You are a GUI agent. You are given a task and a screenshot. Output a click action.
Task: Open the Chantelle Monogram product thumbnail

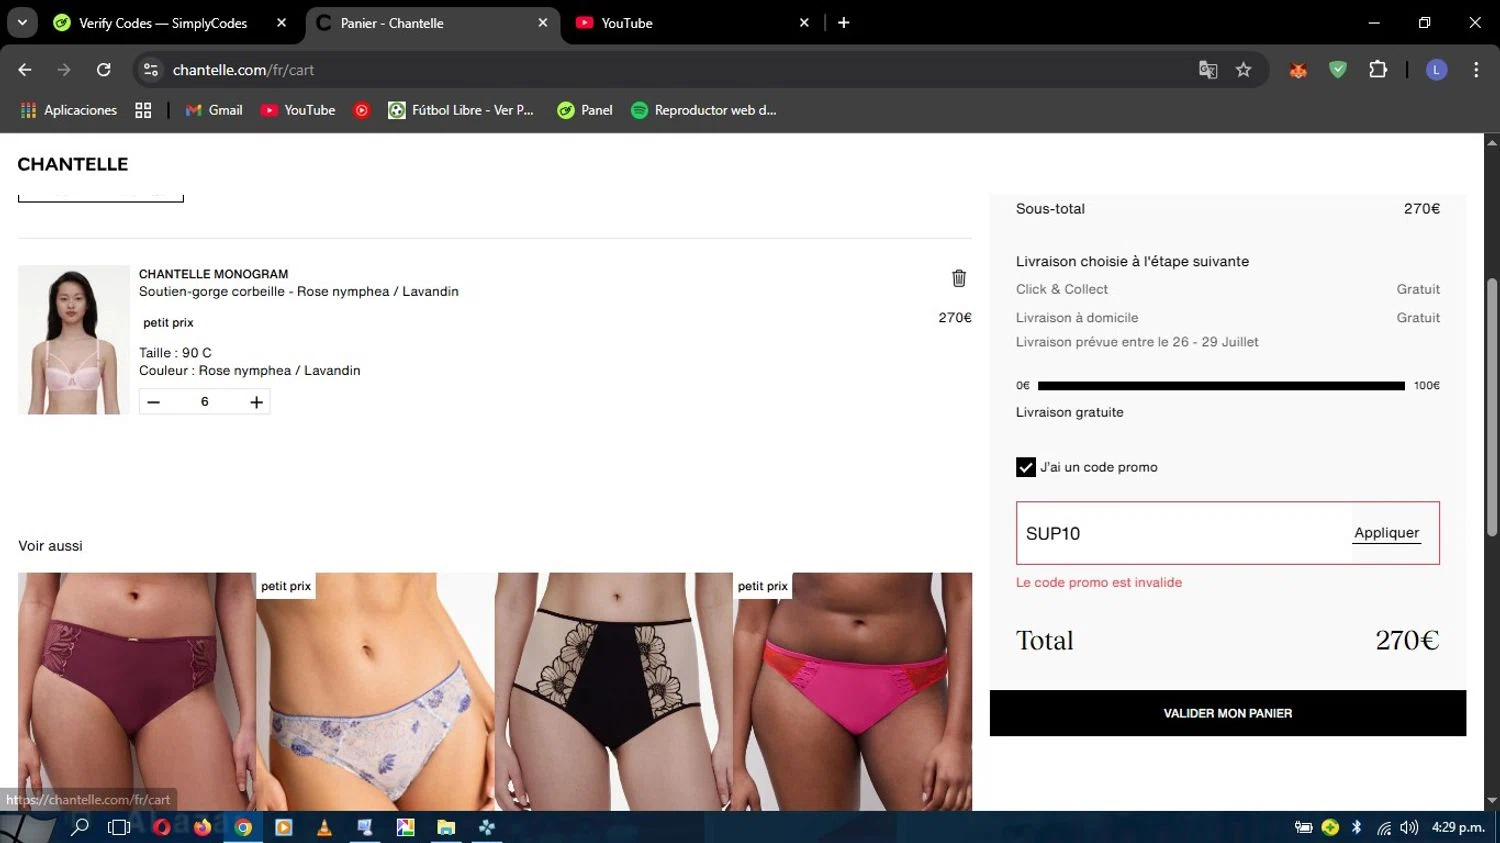pyautogui.click(x=73, y=340)
